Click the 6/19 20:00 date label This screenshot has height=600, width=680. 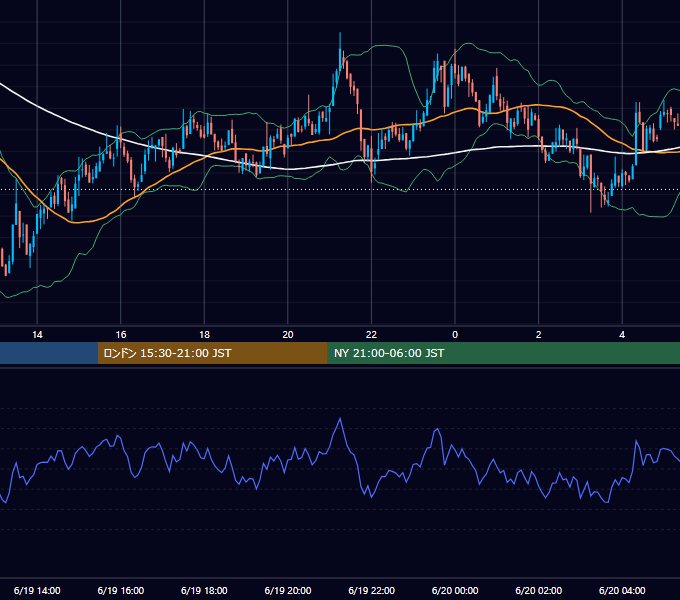(288, 590)
